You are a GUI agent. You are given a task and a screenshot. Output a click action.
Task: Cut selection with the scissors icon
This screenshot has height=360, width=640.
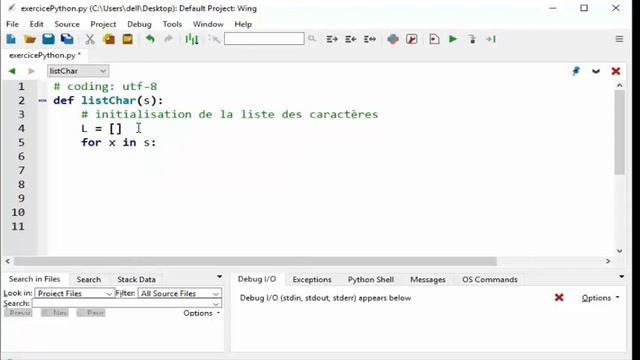pyautogui.click(x=90, y=39)
